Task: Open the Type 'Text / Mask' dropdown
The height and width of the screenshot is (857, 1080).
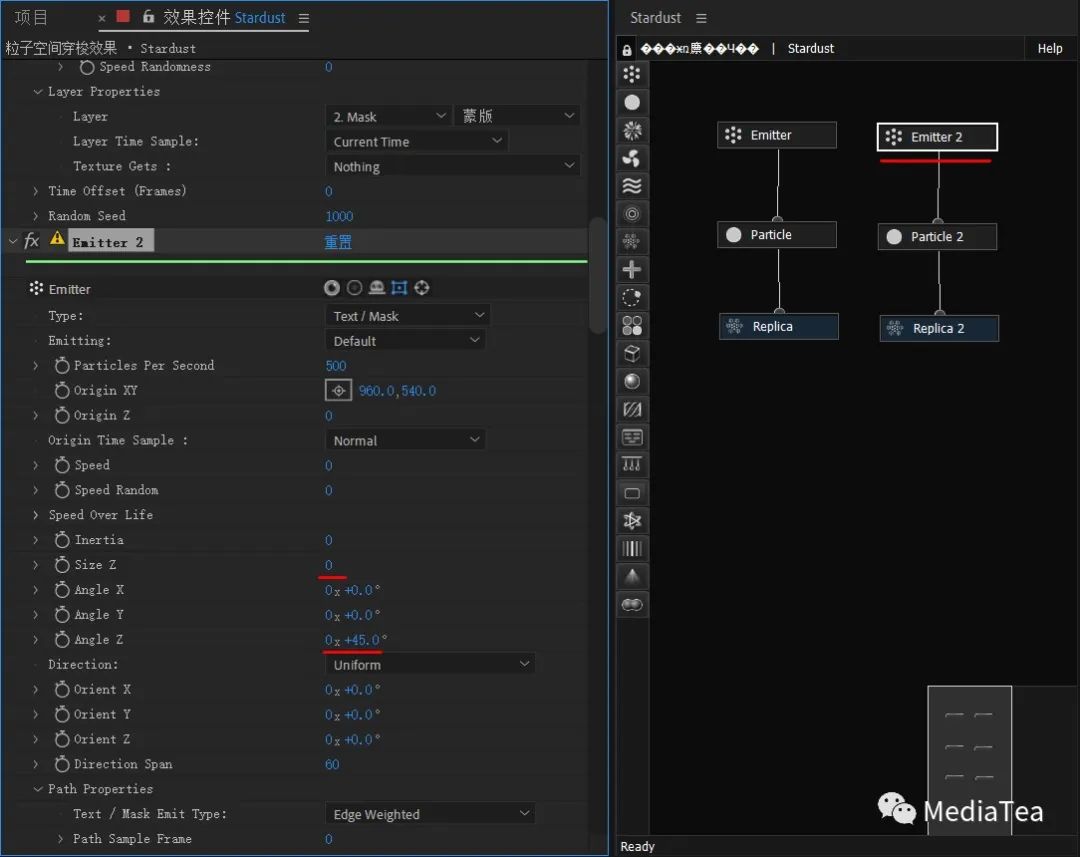Action: [x=407, y=316]
